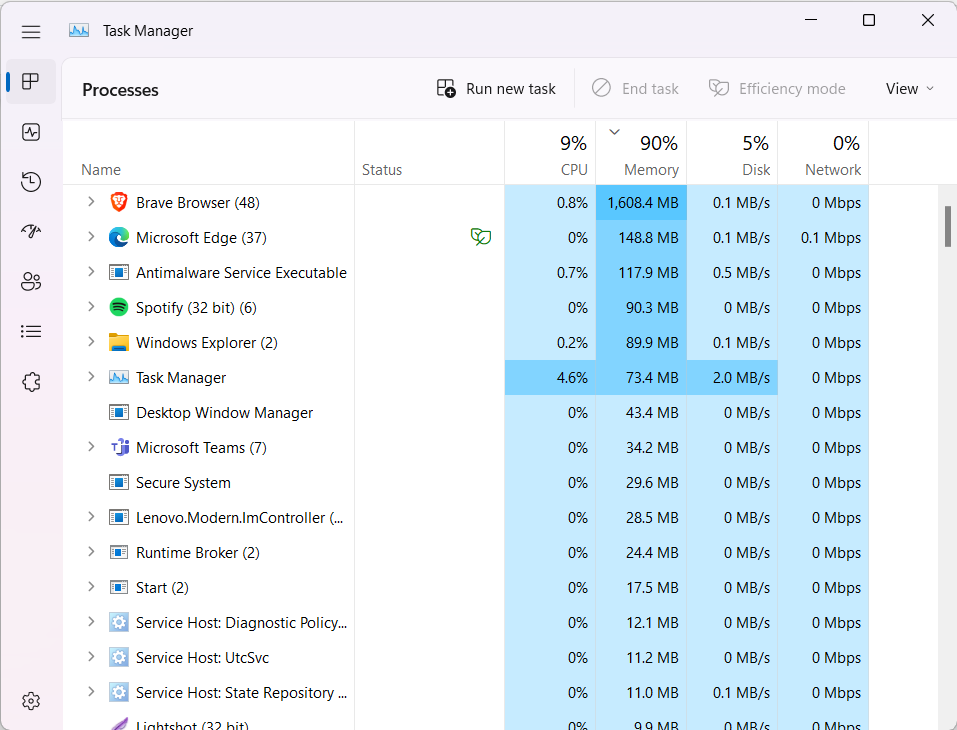
Task: Expand the Brave Browser process group
Action: (91, 202)
